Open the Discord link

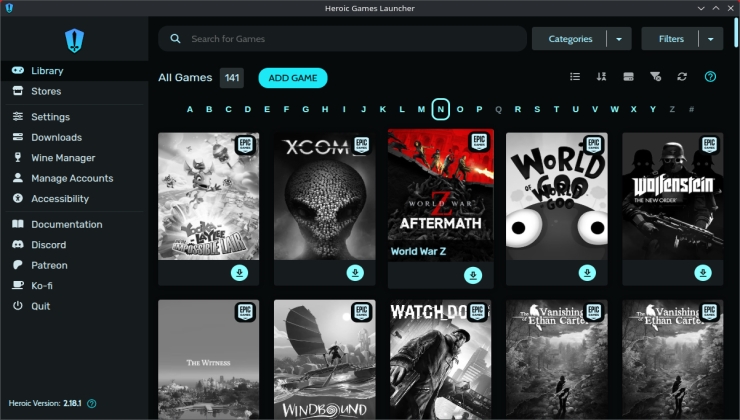[75, 244]
